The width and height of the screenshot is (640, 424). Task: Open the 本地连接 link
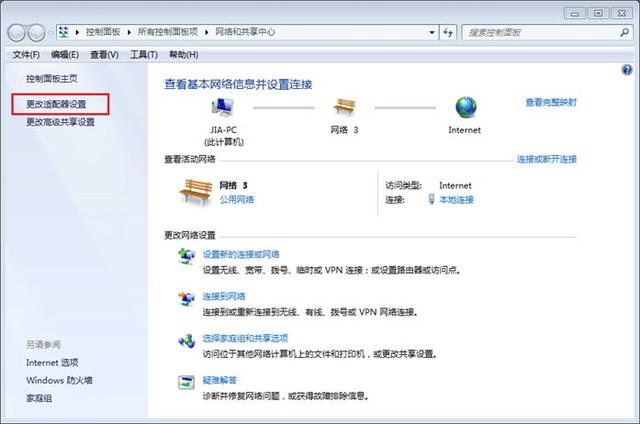(x=456, y=200)
